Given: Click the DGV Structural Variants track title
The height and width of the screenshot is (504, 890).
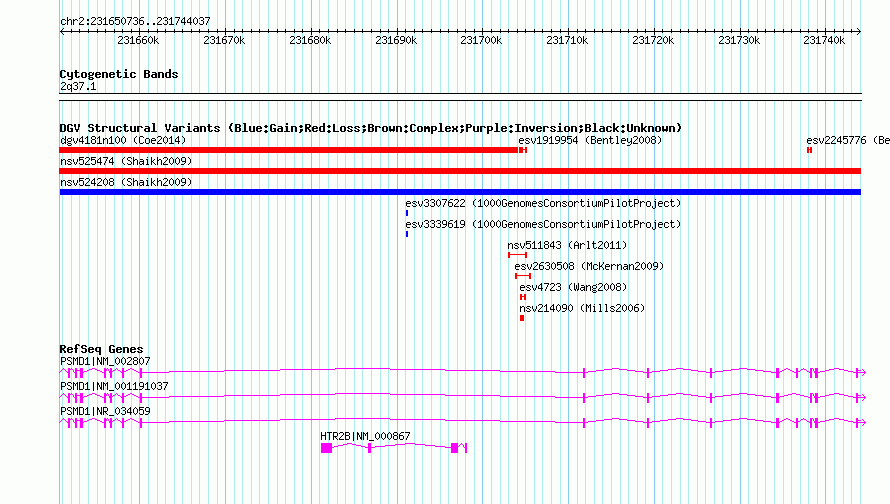Looking at the screenshot, I should click(x=371, y=128).
